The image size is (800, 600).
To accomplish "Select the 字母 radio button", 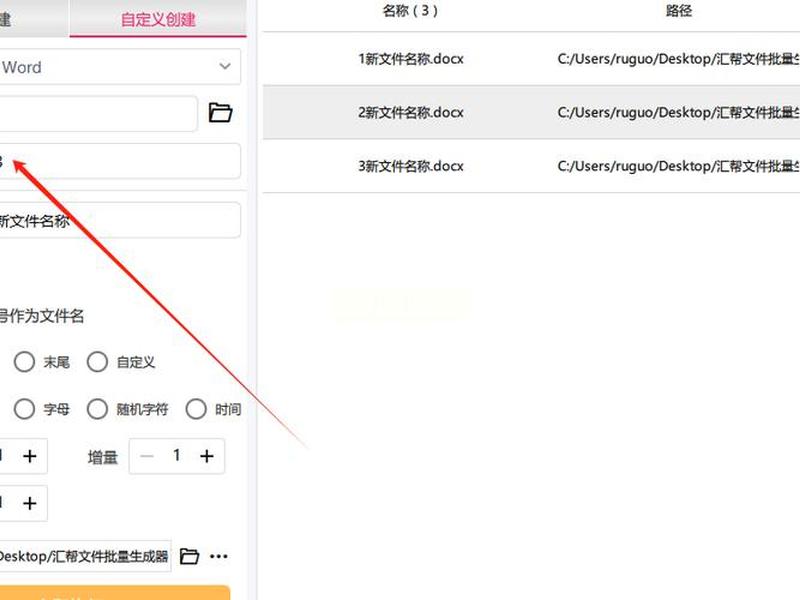I will [x=24, y=409].
